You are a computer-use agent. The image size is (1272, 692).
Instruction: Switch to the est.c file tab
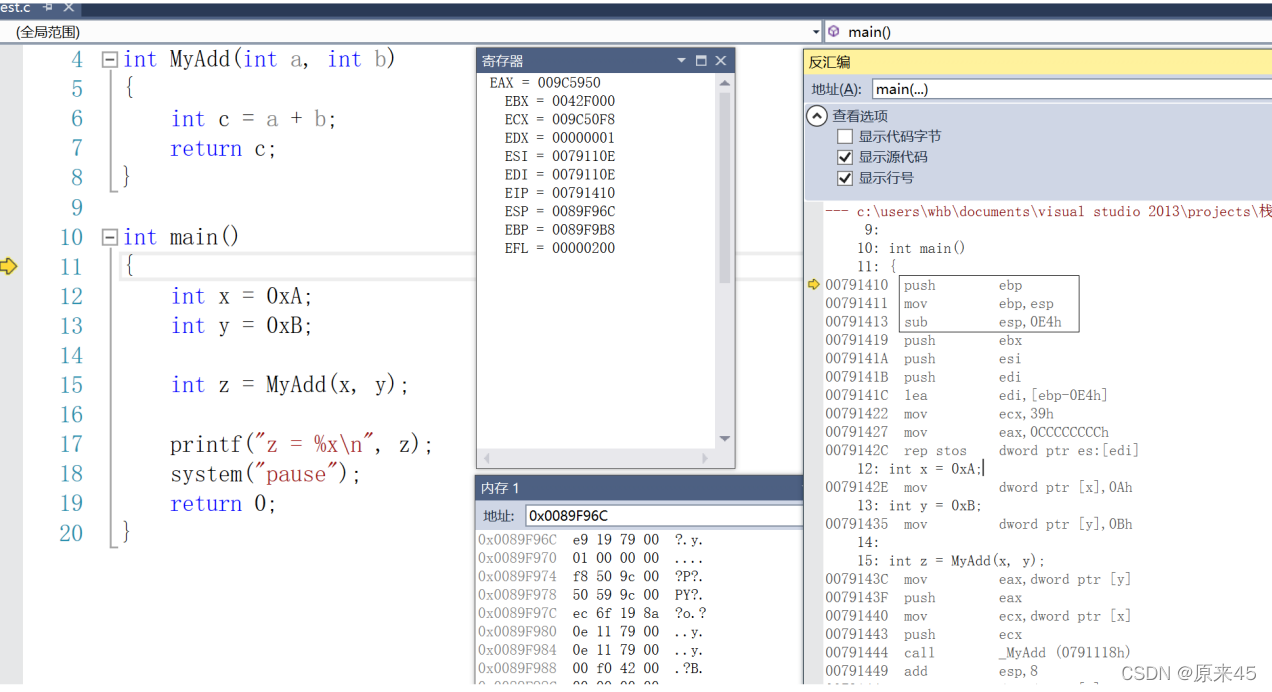click(x=16, y=7)
